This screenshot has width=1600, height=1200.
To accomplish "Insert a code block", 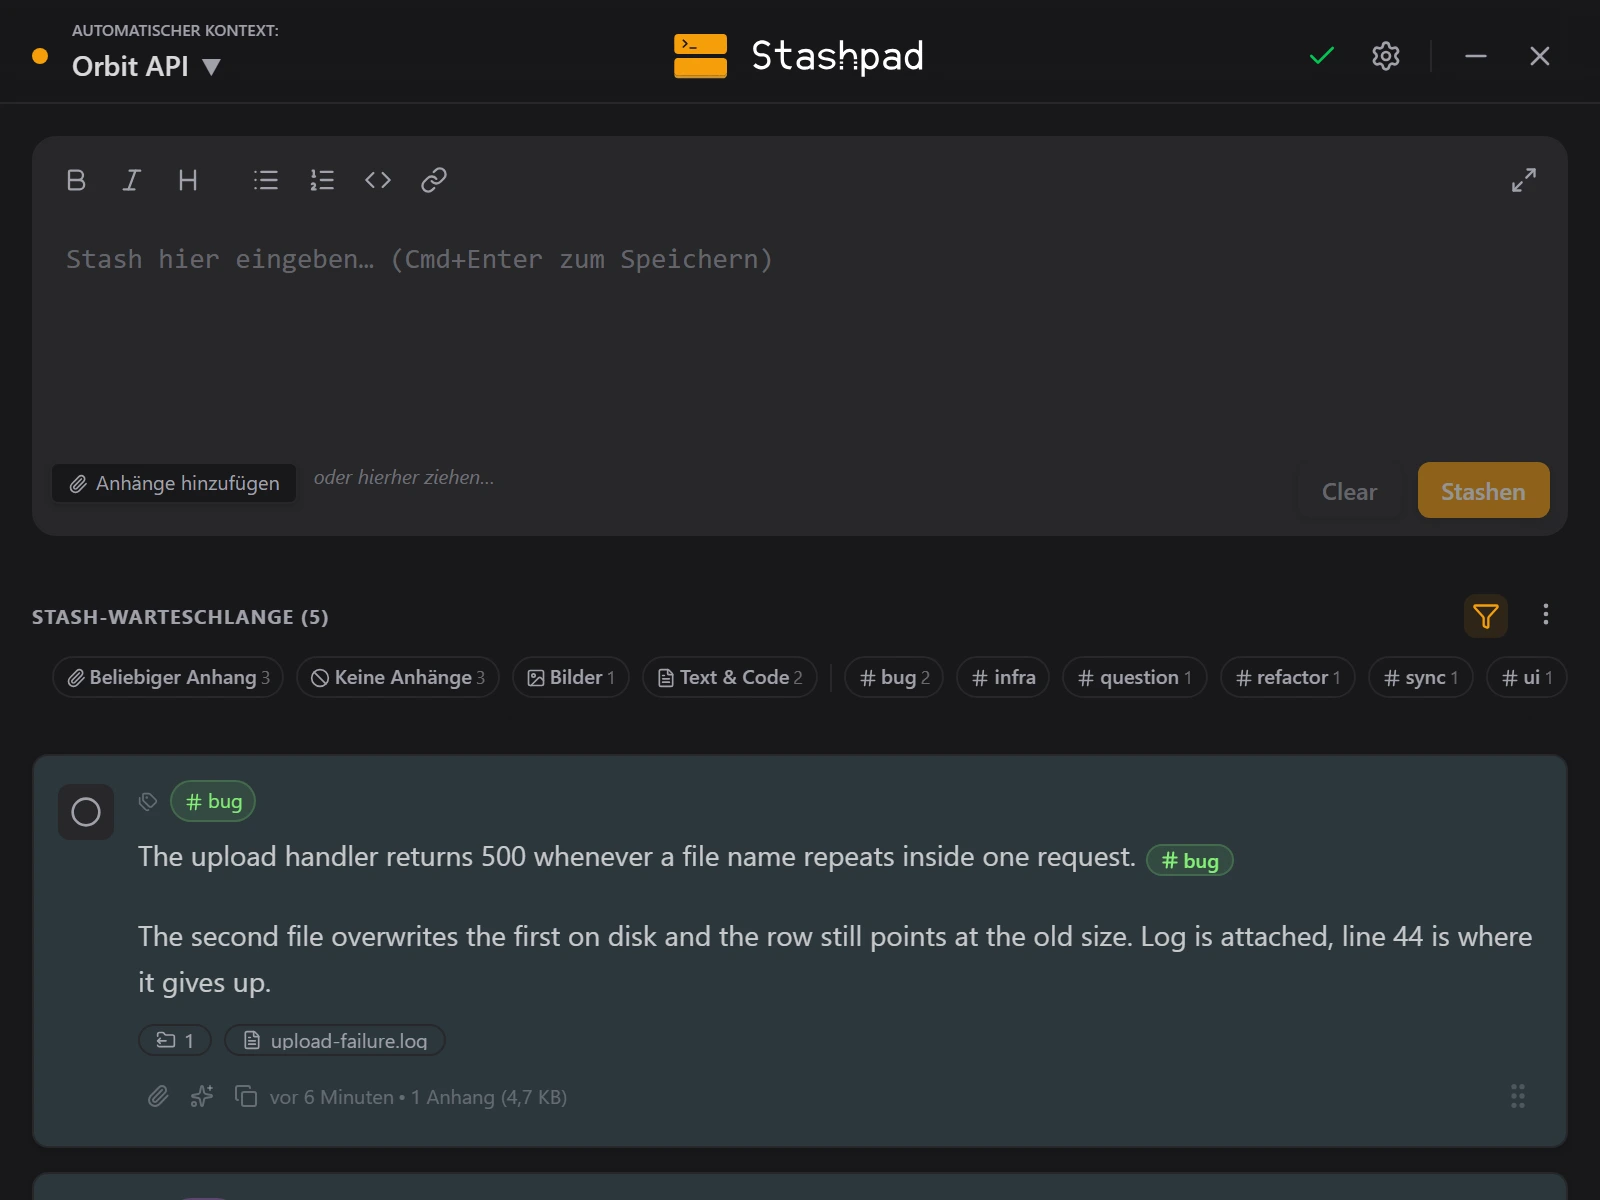I will point(378,180).
